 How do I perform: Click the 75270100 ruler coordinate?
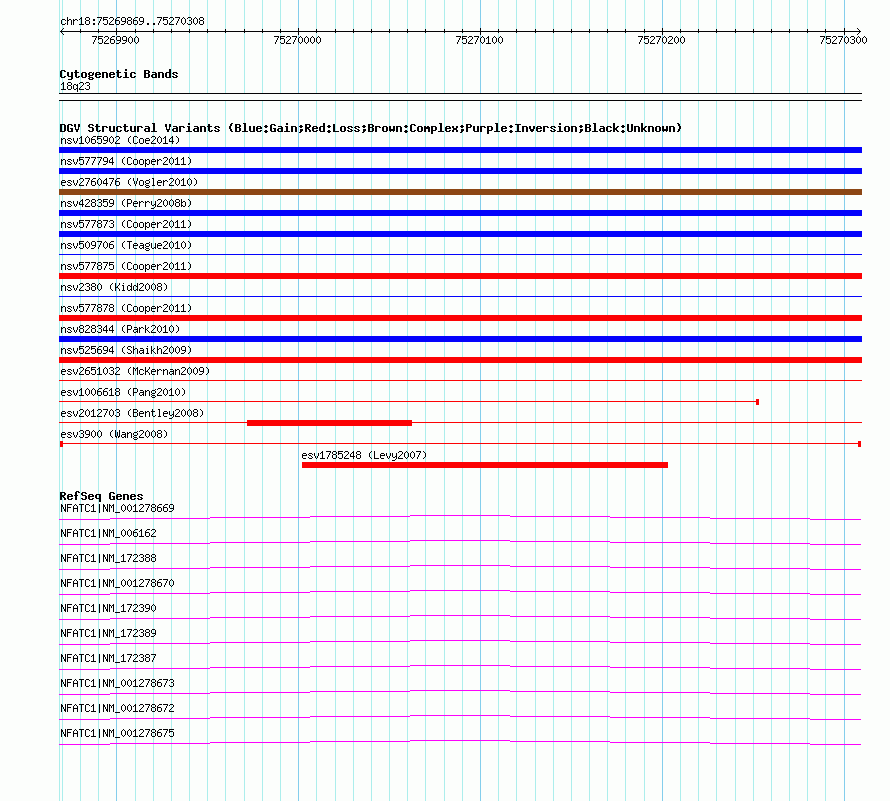click(x=480, y=40)
